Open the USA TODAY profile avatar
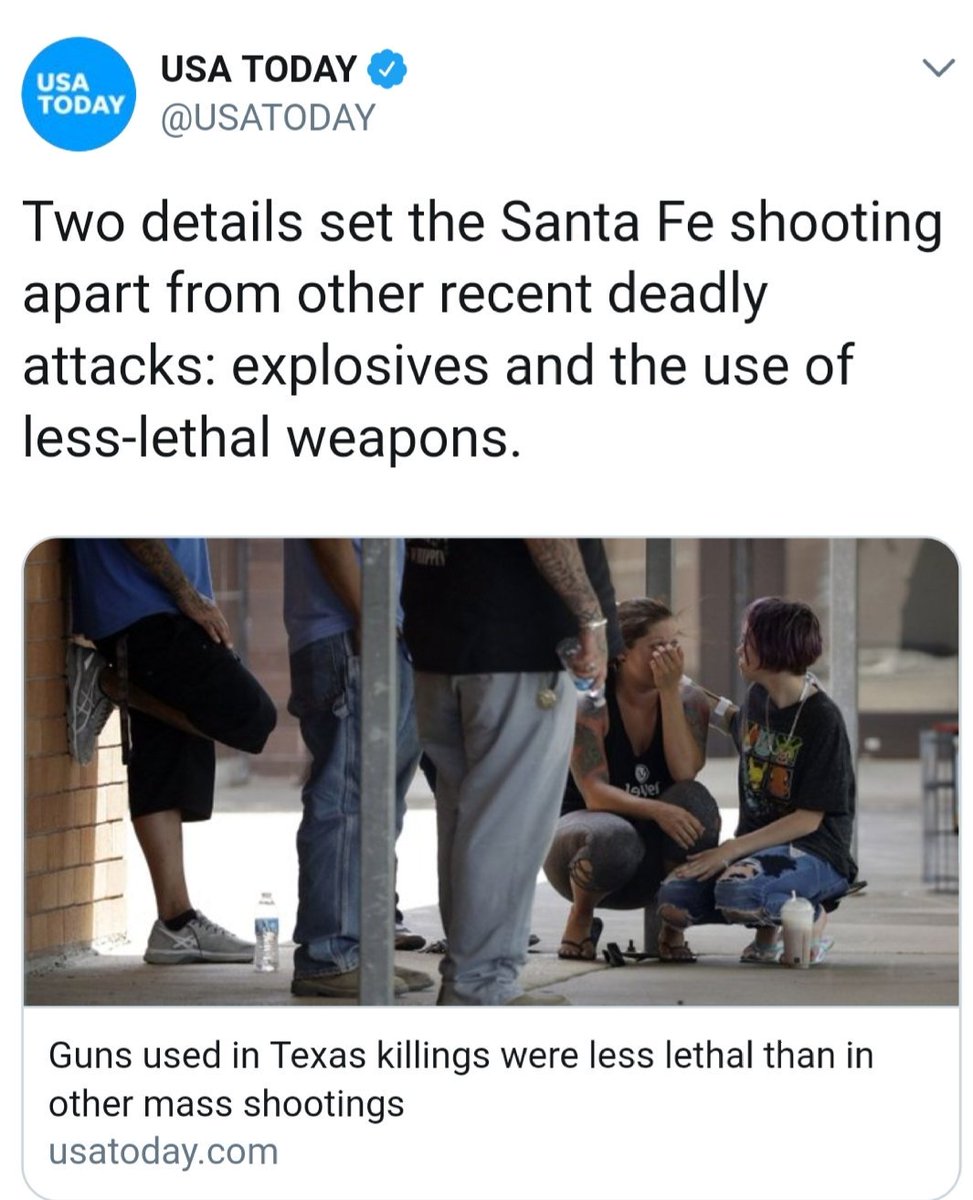973x1200 pixels. coord(79,93)
